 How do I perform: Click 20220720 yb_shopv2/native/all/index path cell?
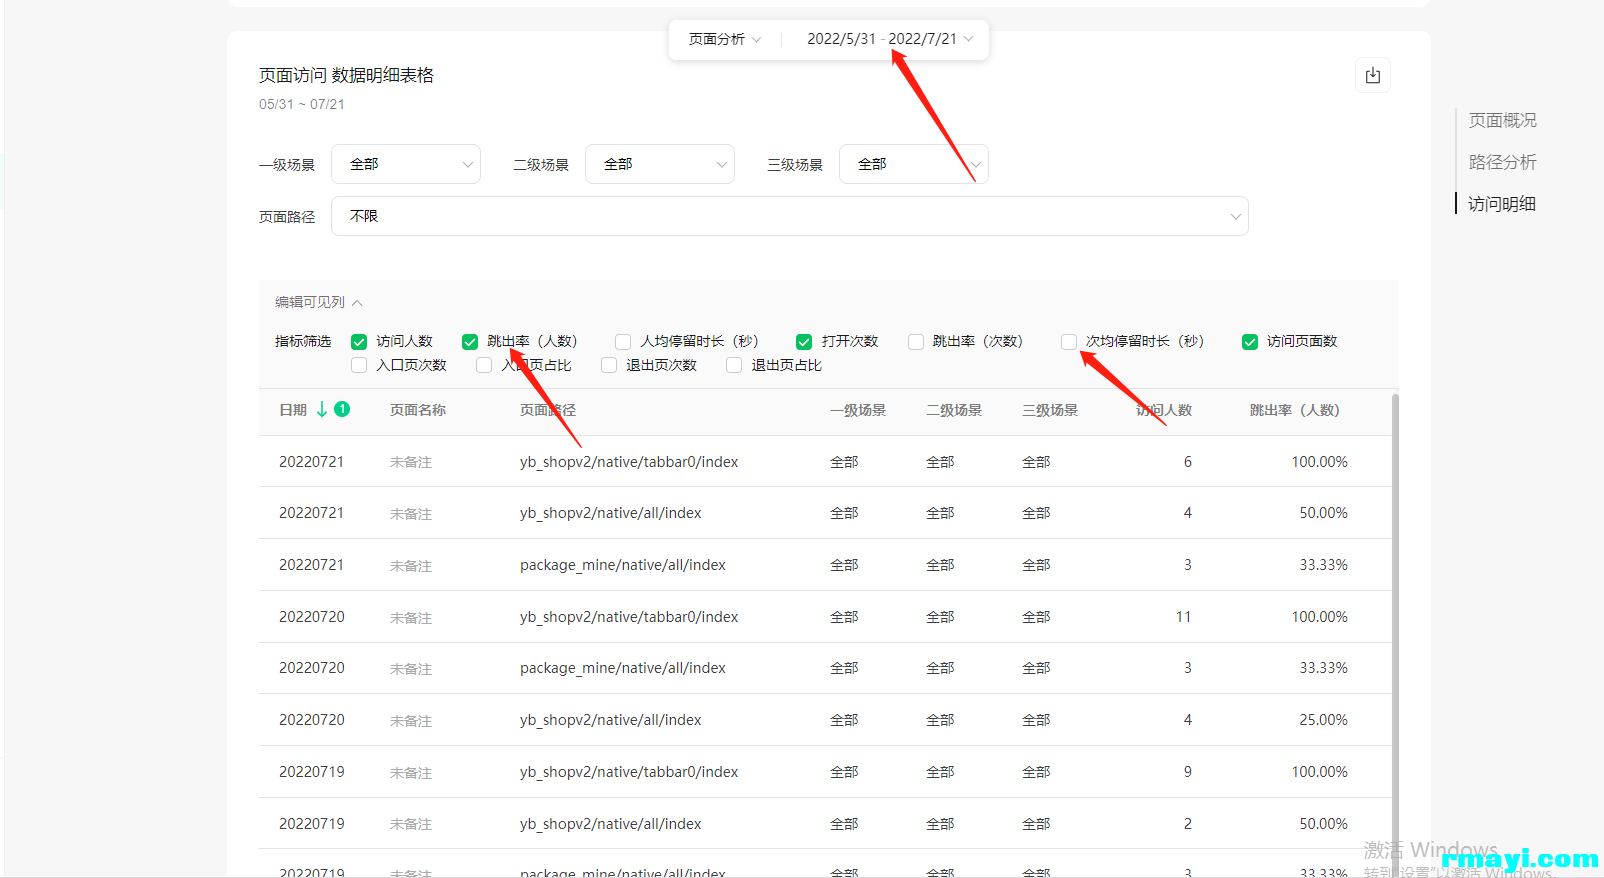[x=611, y=720]
